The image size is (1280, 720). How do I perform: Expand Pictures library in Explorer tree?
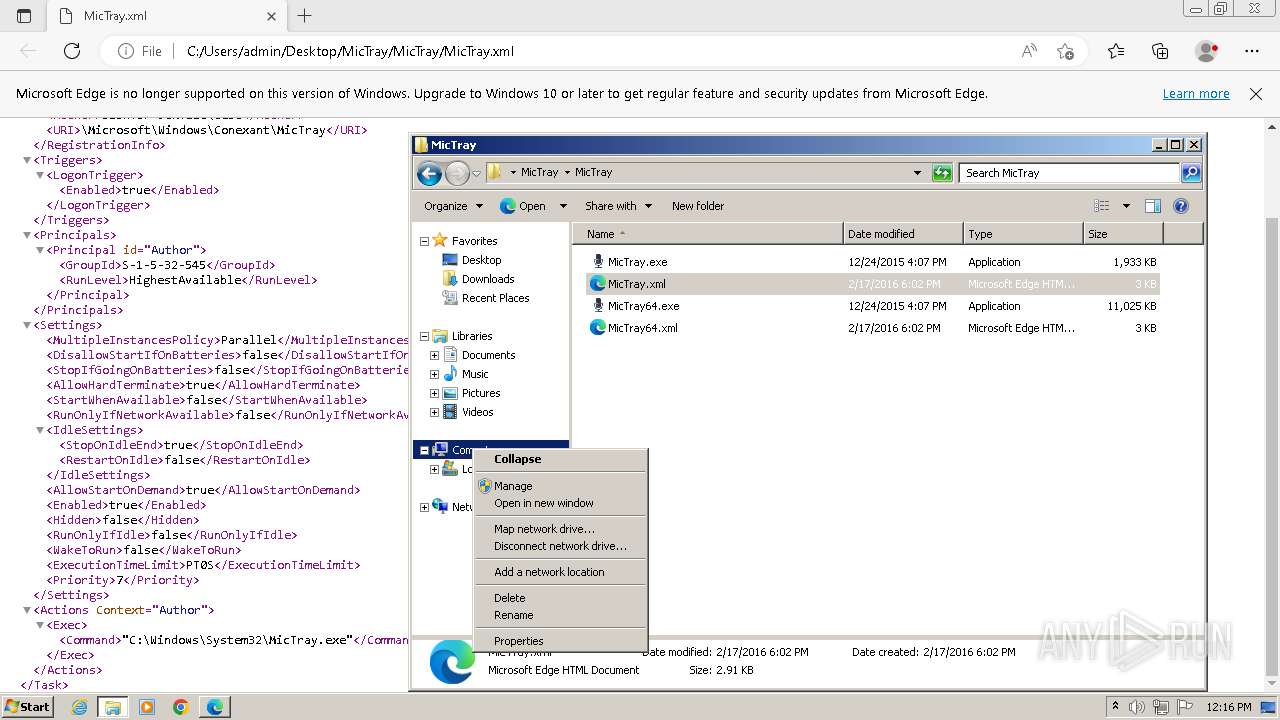click(435, 393)
